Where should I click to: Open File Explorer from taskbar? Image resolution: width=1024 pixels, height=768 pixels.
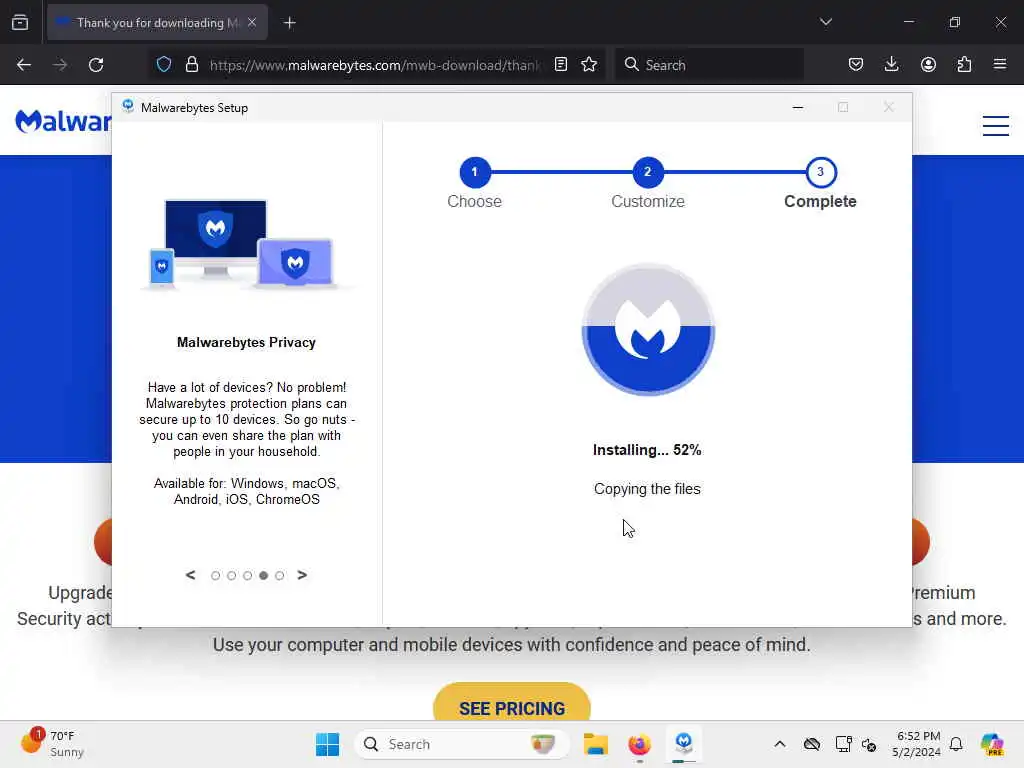(596, 744)
